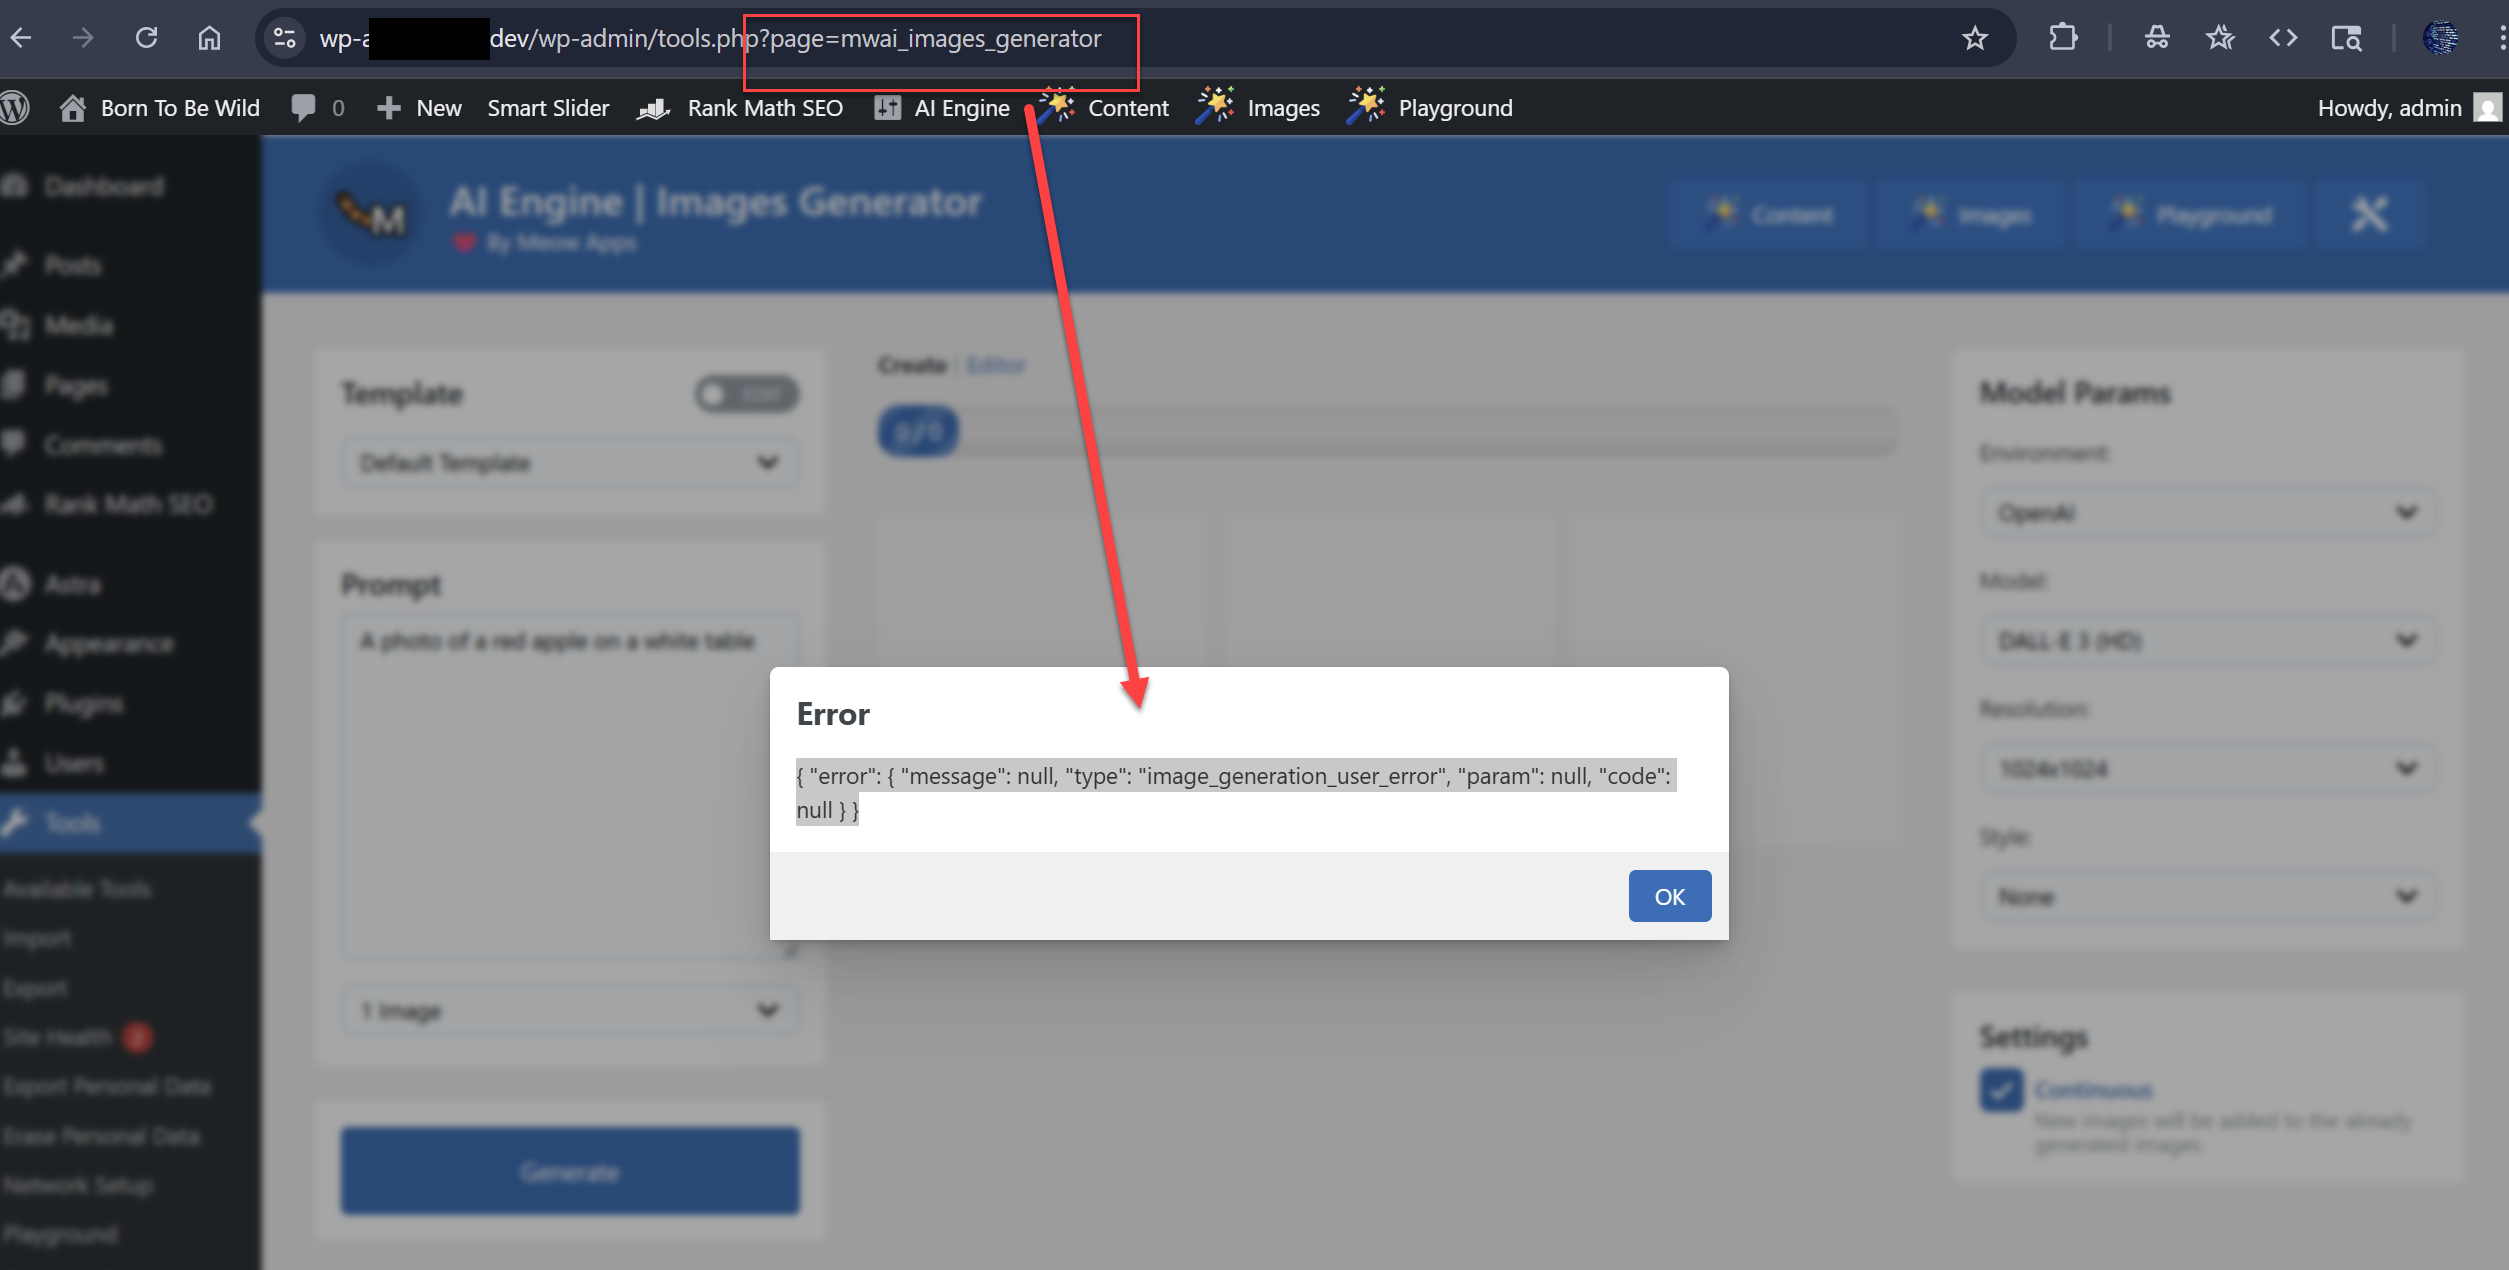Screen dimensions: 2509x1270
Task: Open Media in the sidebar
Action: (x=78, y=325)
